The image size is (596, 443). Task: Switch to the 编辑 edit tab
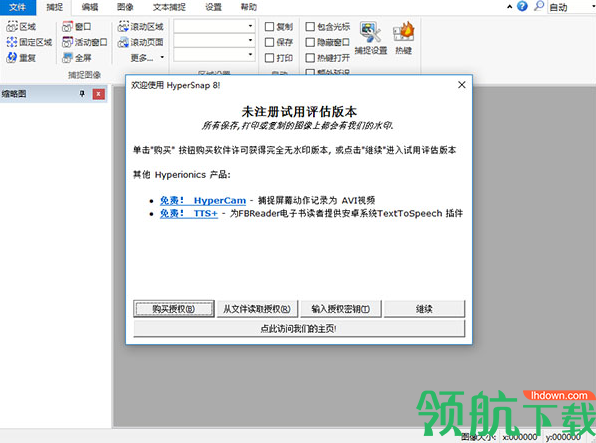pyautogui.click(x=90, y=7)
